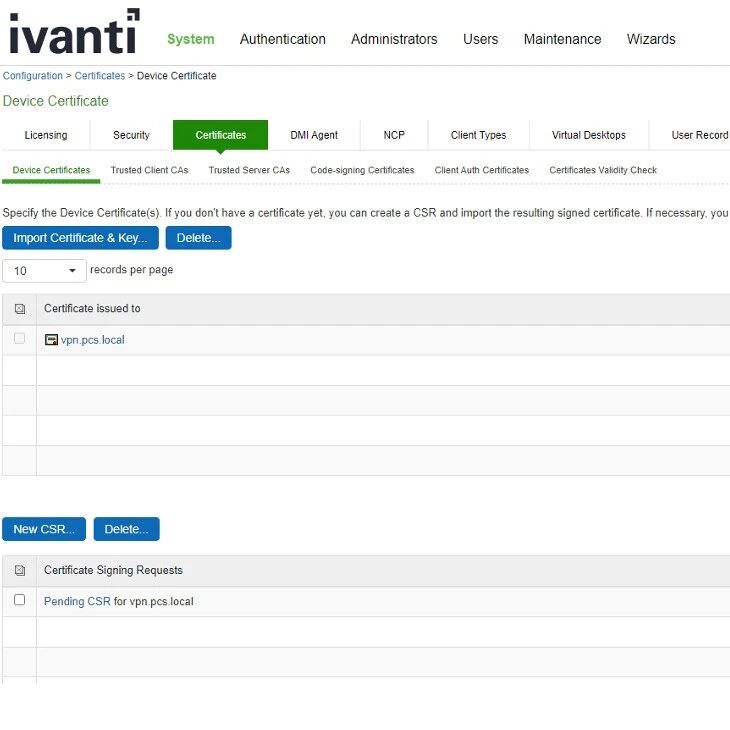Select the Certificates tab

[220, 135]
